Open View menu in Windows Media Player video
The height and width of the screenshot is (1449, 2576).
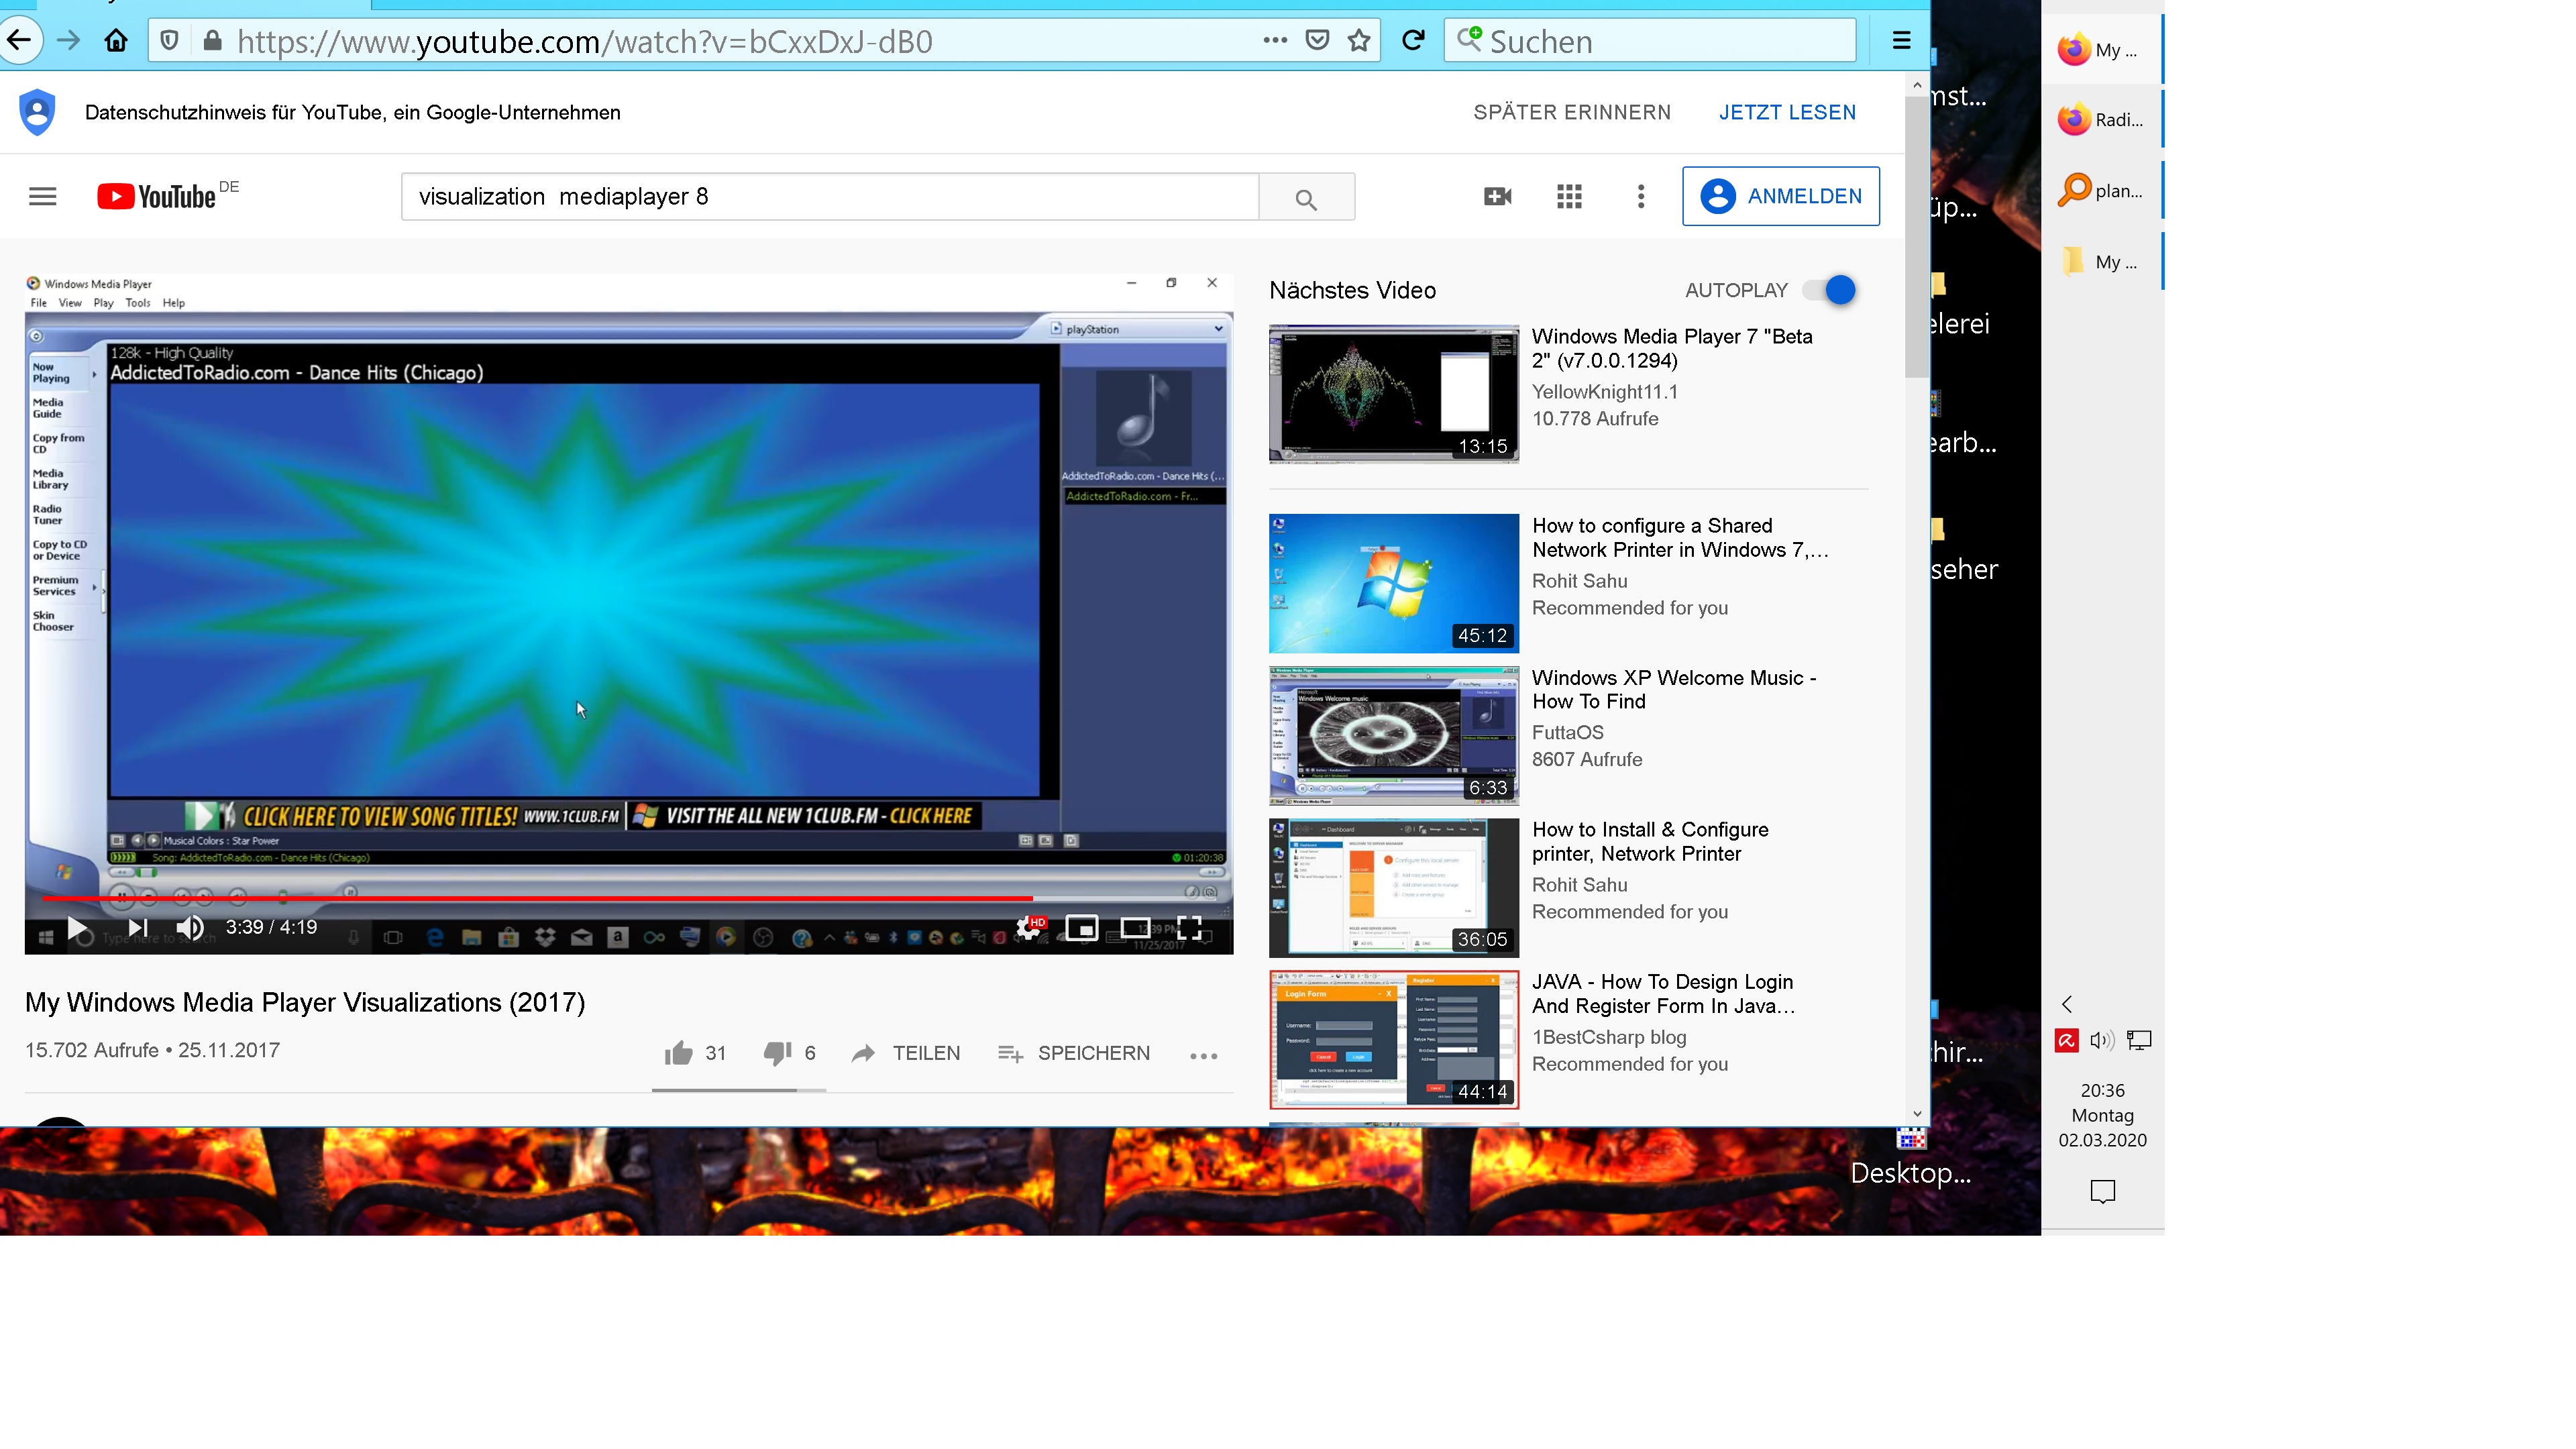[70, 303]
